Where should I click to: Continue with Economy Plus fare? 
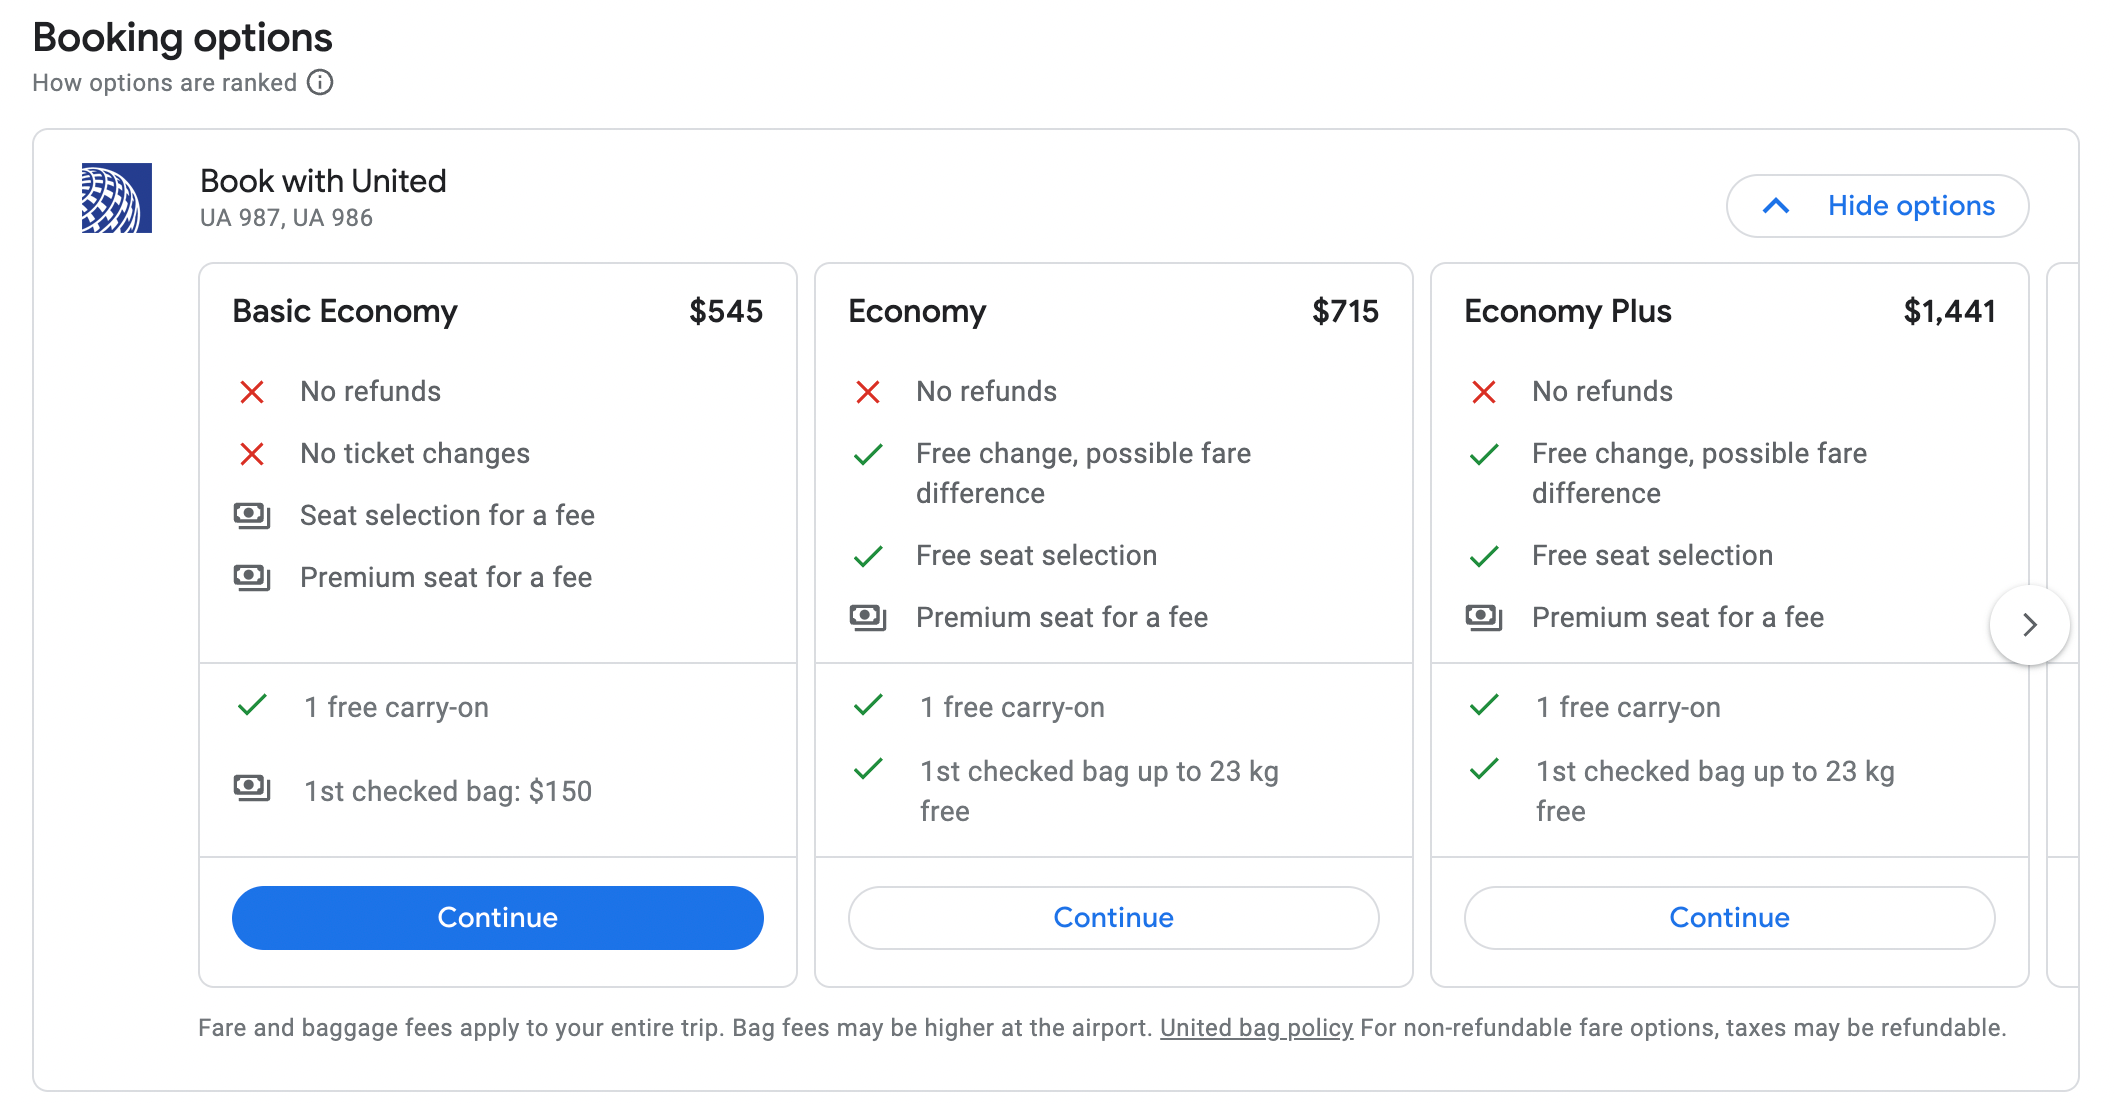[1729, 917]
